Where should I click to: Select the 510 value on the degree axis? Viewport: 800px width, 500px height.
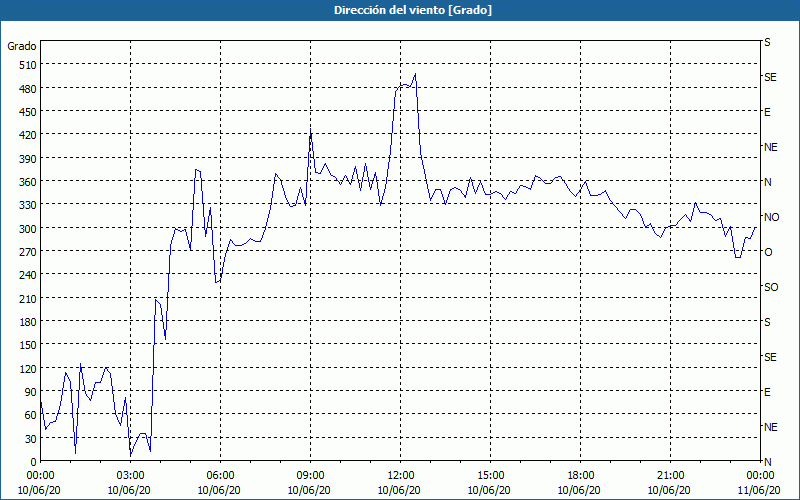pyautogui.click(x=28, y=65)
